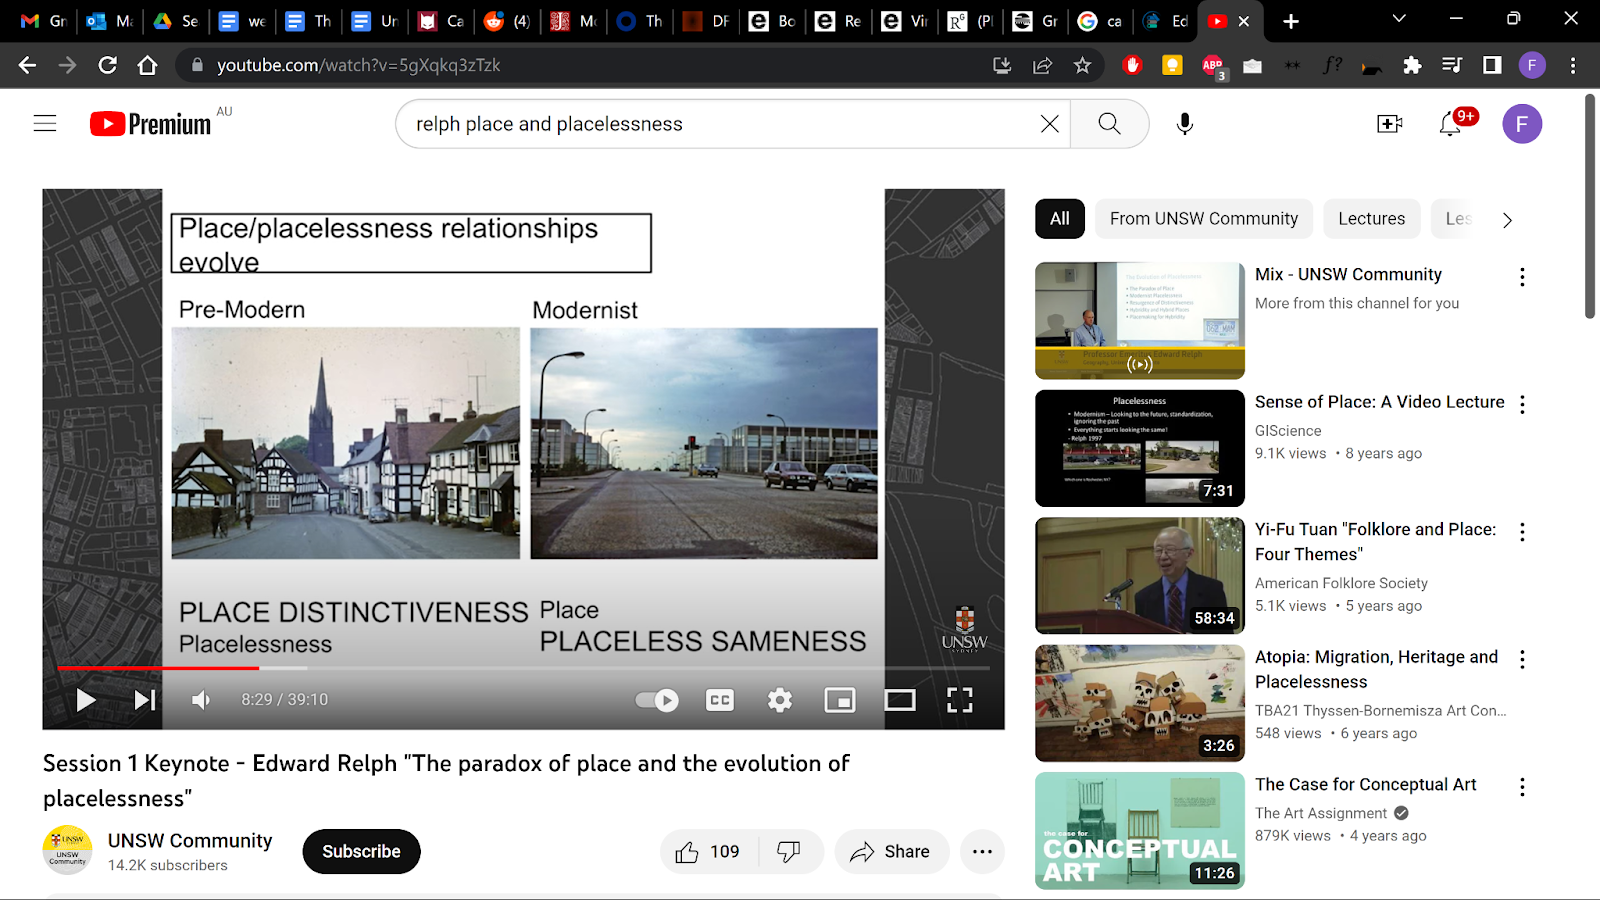Mute the video volume
This screenshot has height=900, width=1600.
click(201, 700)
